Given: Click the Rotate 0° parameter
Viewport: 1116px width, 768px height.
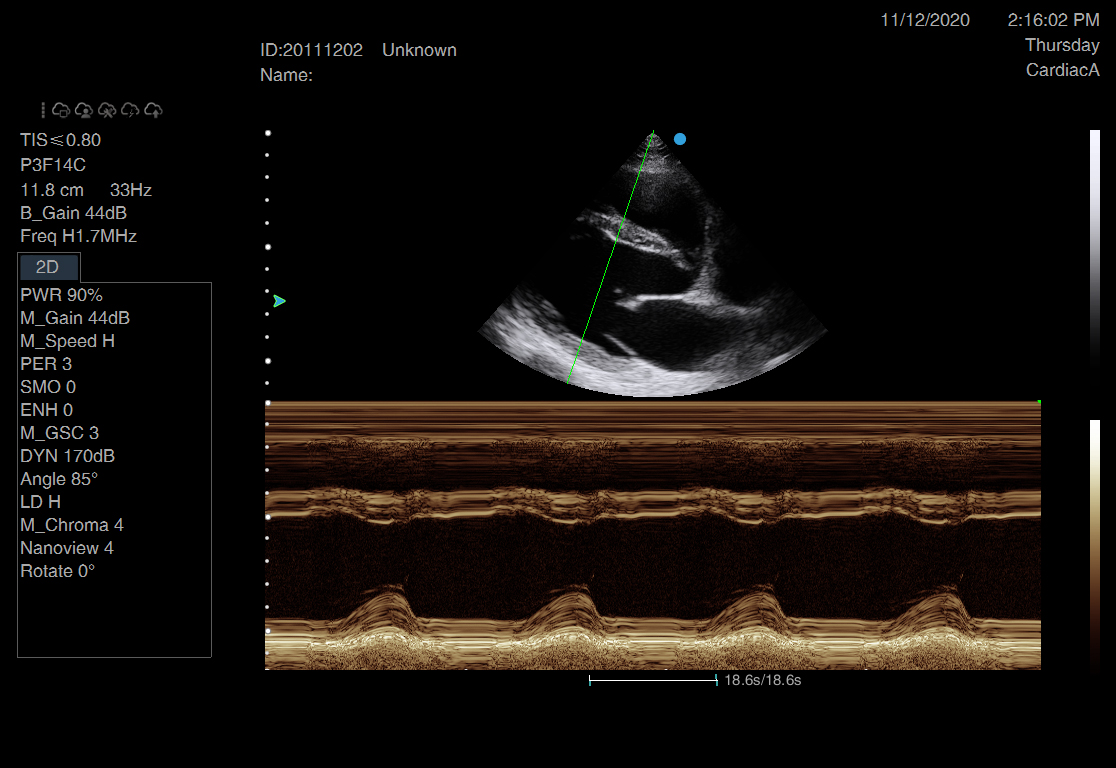Looking at the screenshot, I should [x=57, y=571].
